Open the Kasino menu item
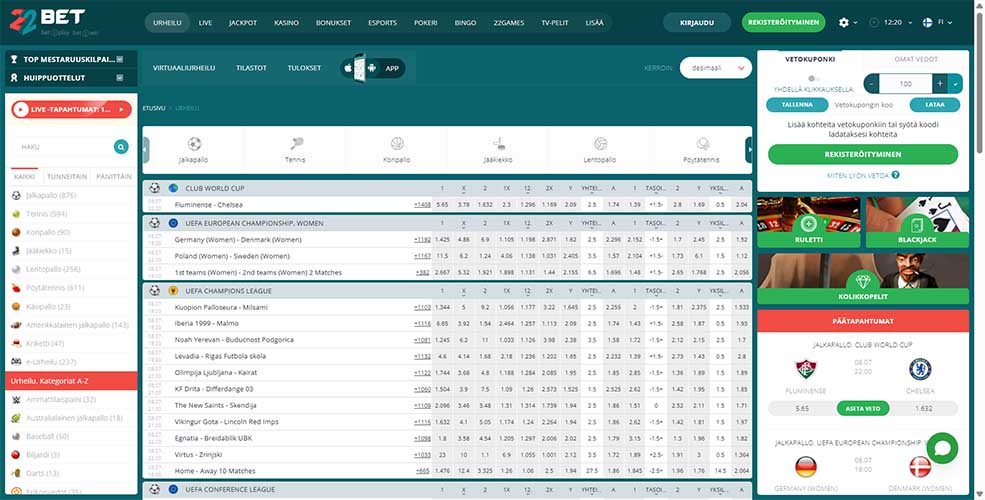The height and width of the screenshot is (500, 985). [286, 23]
